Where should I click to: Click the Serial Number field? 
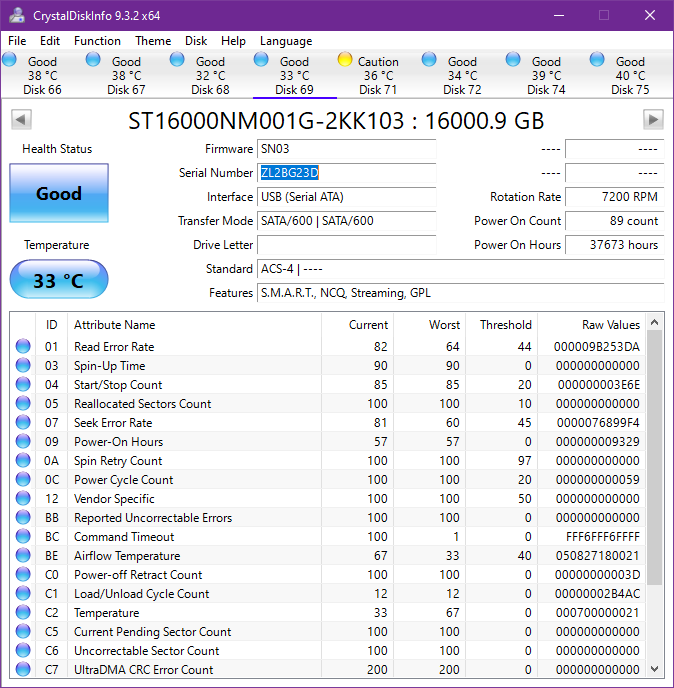[346, 173]
